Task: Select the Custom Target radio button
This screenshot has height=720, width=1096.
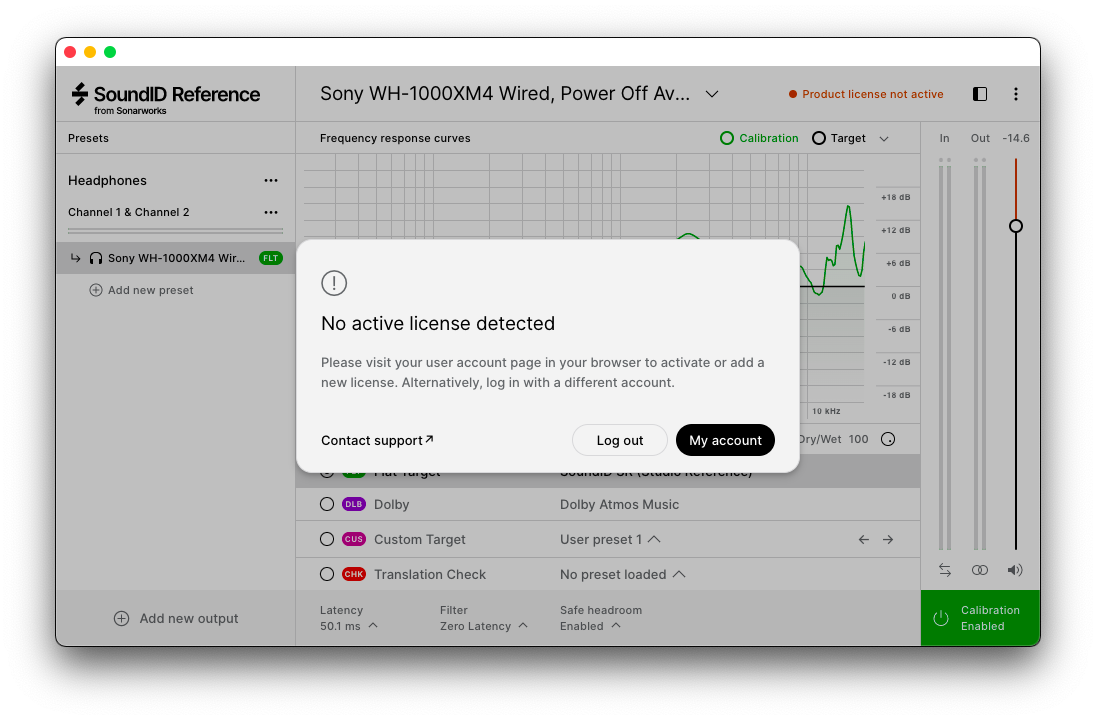Action: coord(326,539)
